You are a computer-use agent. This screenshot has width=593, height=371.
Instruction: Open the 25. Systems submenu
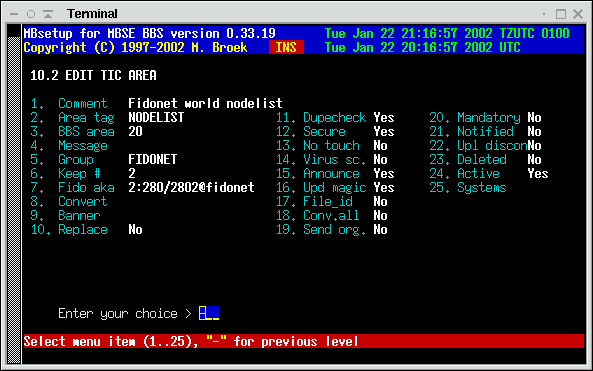tap(468, 187)
